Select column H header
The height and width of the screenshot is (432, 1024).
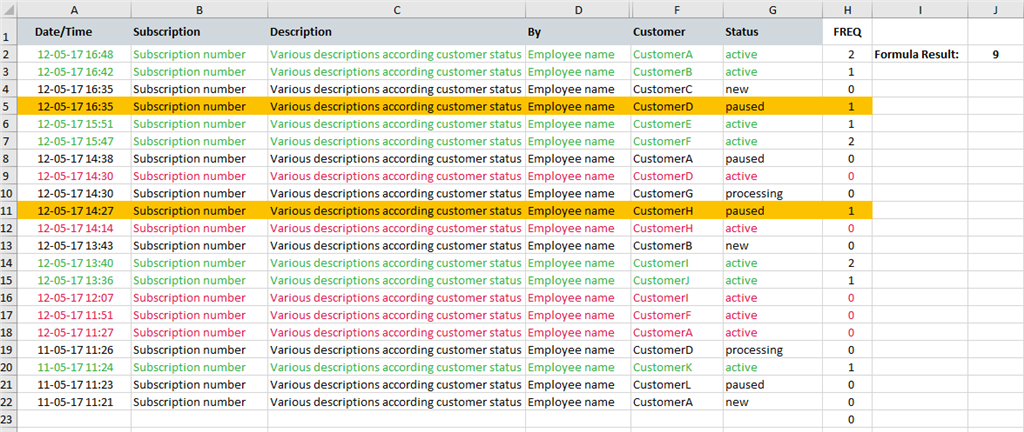point(848,10)
